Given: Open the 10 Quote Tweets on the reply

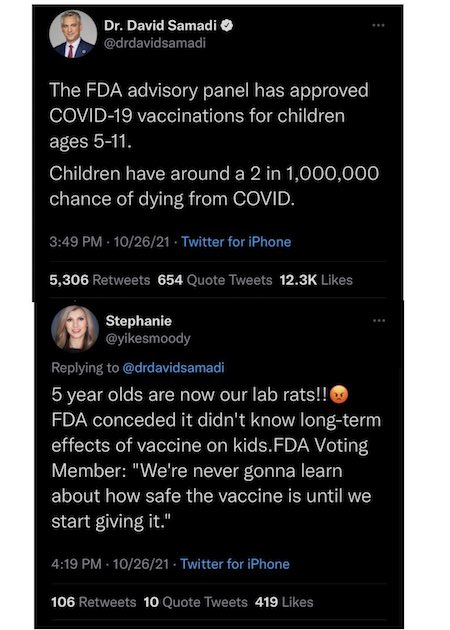Looking at the screenshot, I should point(196,602).
